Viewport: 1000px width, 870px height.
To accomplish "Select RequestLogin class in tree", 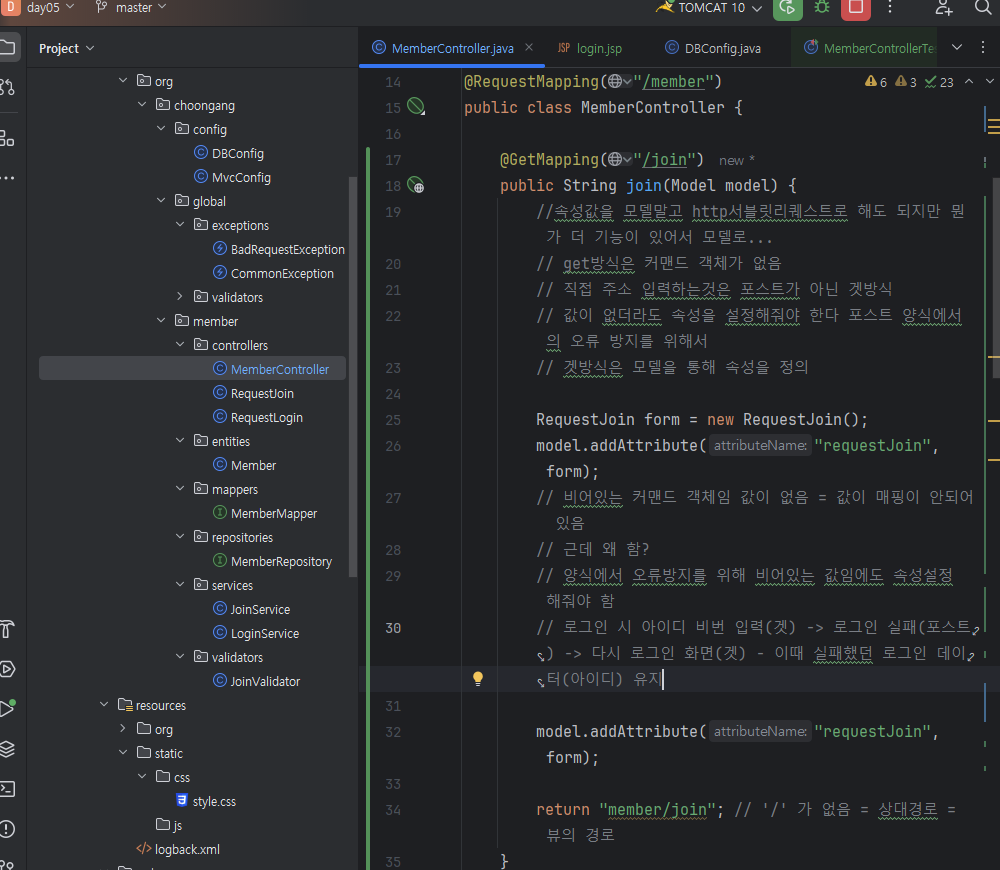I will click(258, 417).
